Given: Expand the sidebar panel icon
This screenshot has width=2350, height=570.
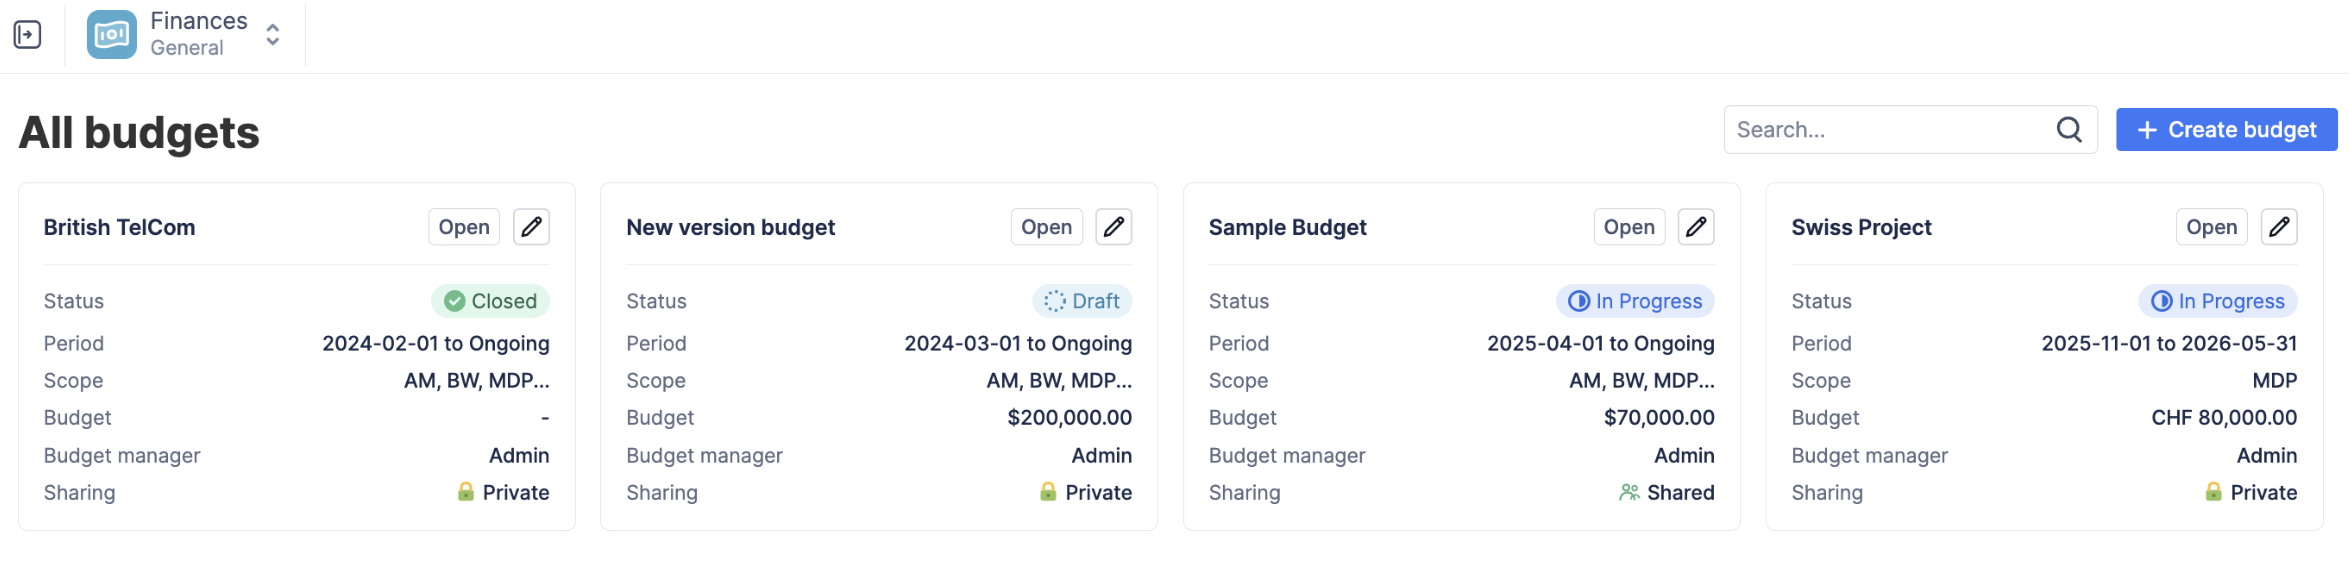Looking at the screenshot, I should (27, 35).
